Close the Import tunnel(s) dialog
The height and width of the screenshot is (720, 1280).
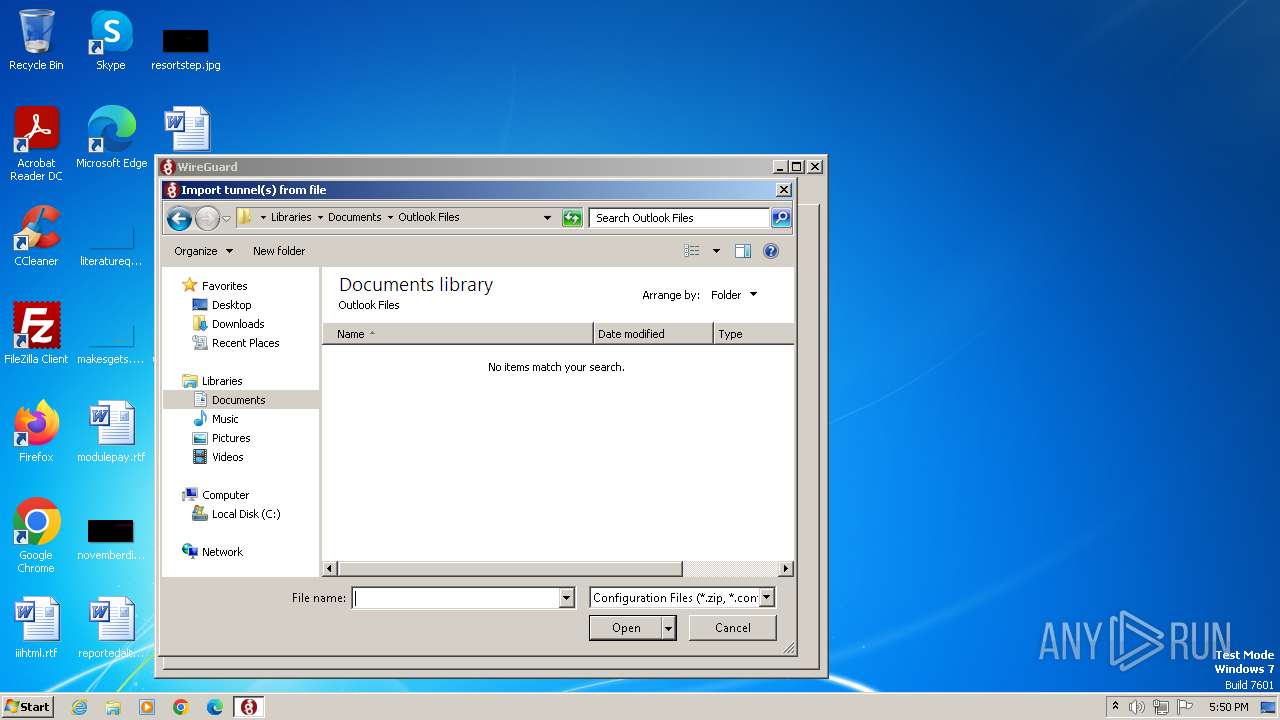coord(784,190)
